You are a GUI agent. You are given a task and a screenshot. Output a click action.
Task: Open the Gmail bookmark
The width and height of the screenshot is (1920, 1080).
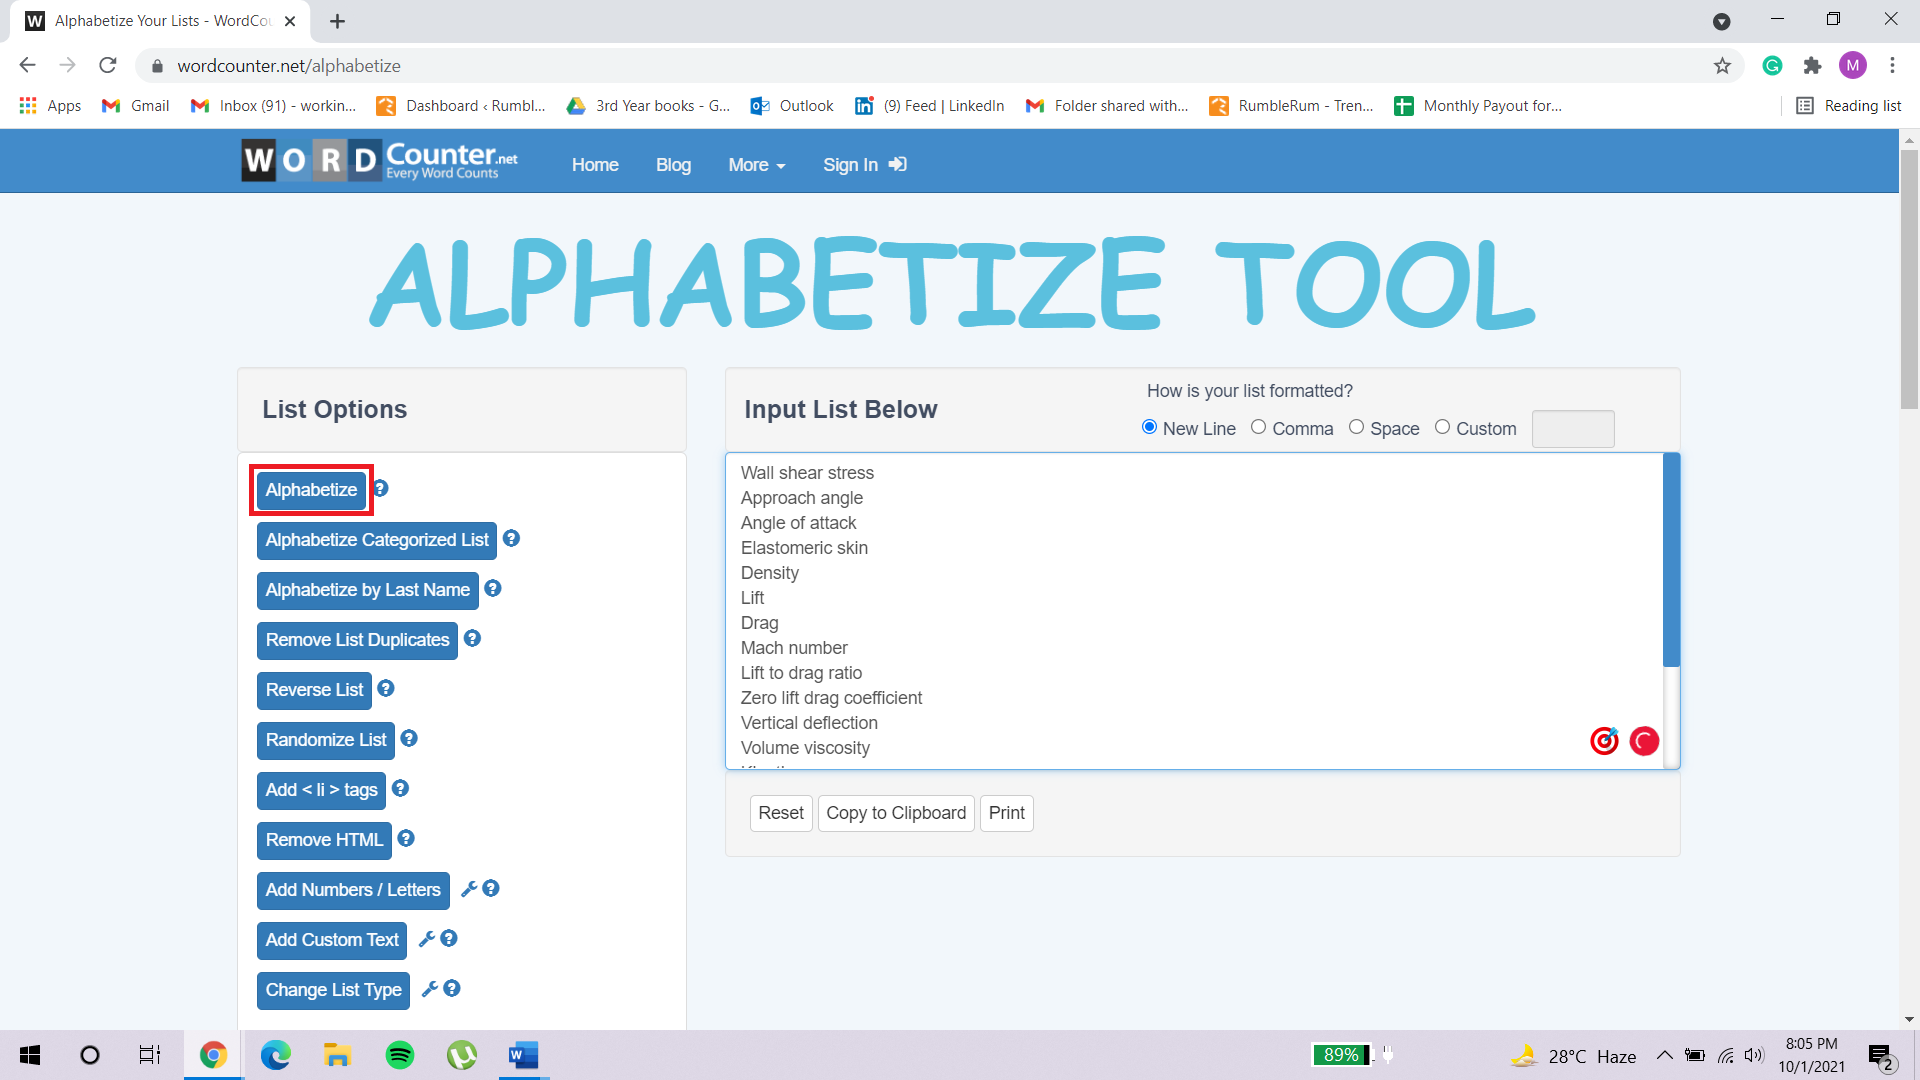pos(135,106)
